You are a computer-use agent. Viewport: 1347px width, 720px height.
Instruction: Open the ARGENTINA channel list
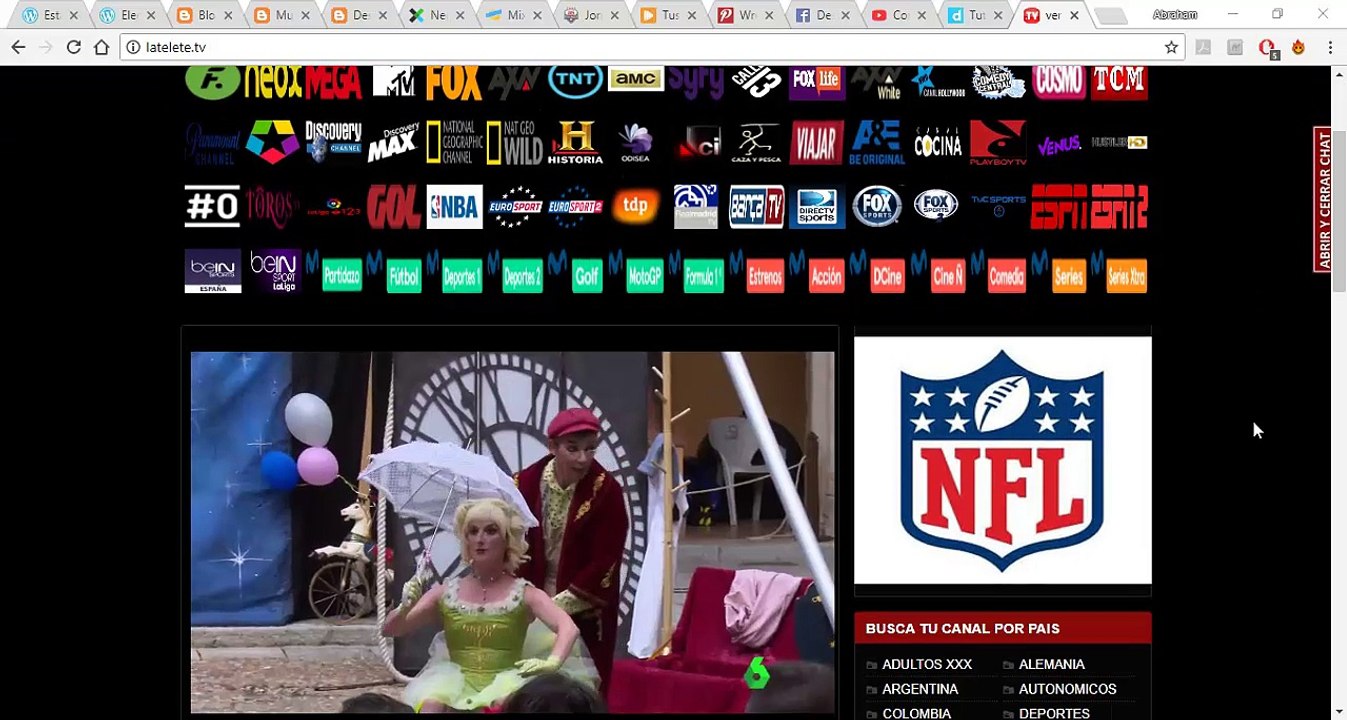coord(920,689)
